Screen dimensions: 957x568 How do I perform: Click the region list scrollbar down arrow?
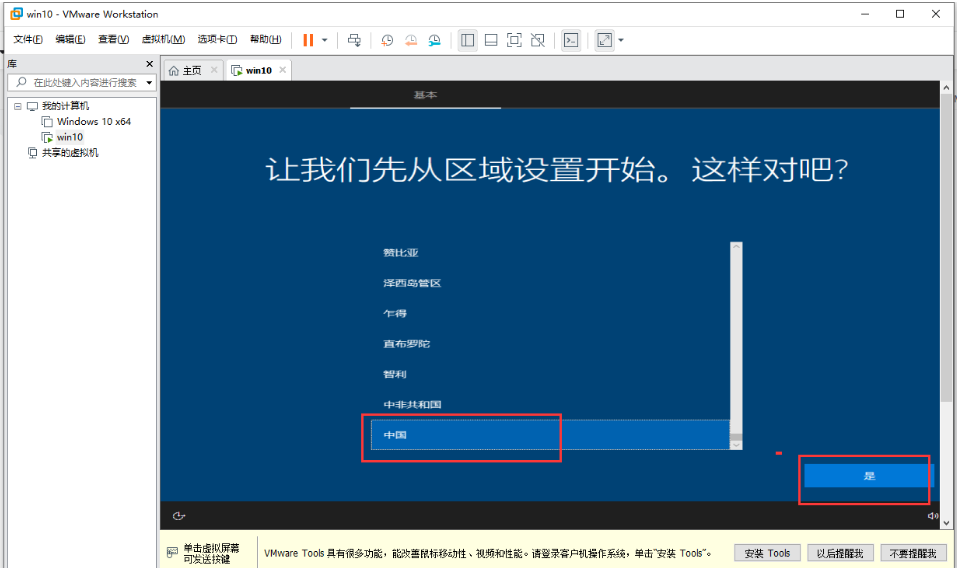click(x=736, y=445)
